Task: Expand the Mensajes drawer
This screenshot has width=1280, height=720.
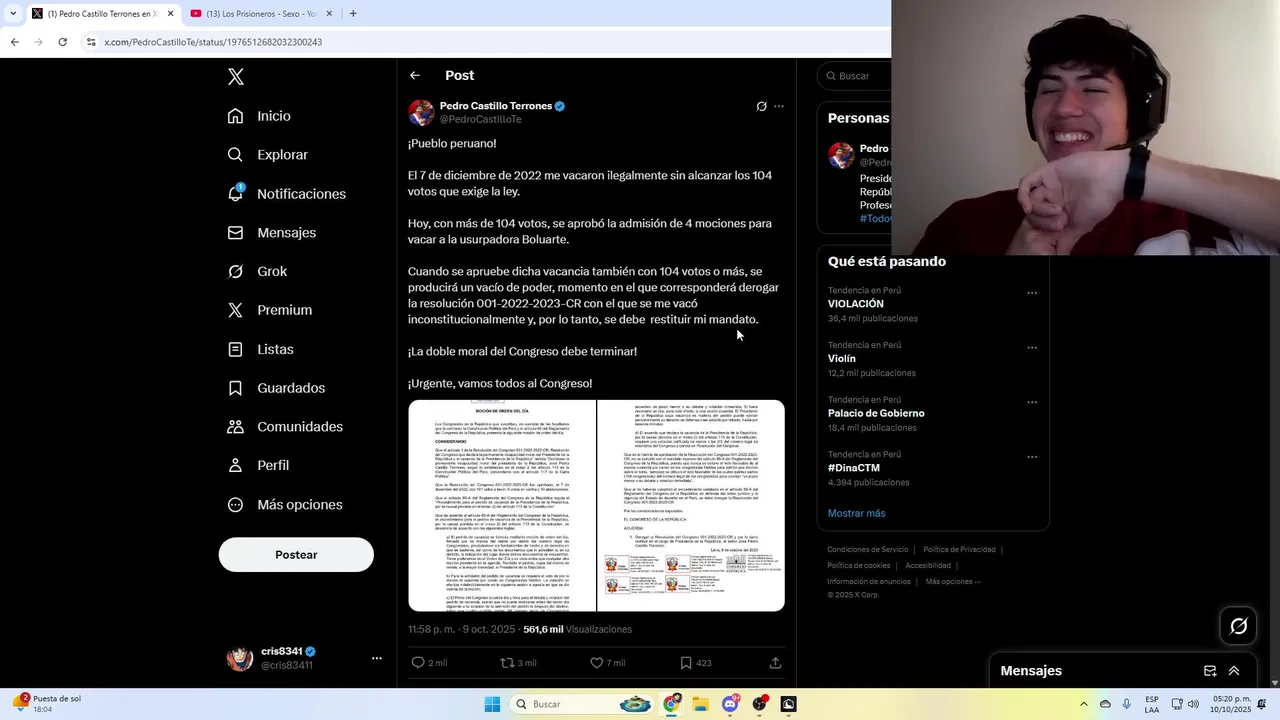Action: (x=1234, y=671)
